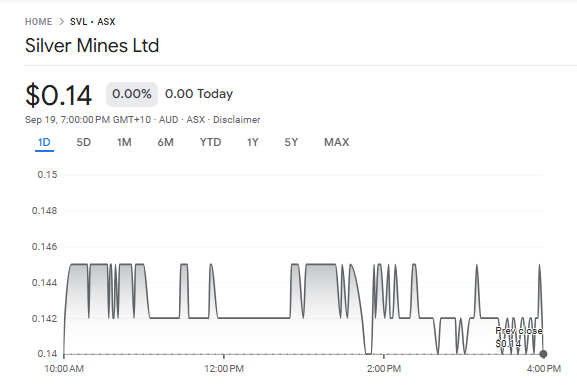Click the breadcrumb chevron separator after HOME
577x385 pixels.
click(61, 22)
